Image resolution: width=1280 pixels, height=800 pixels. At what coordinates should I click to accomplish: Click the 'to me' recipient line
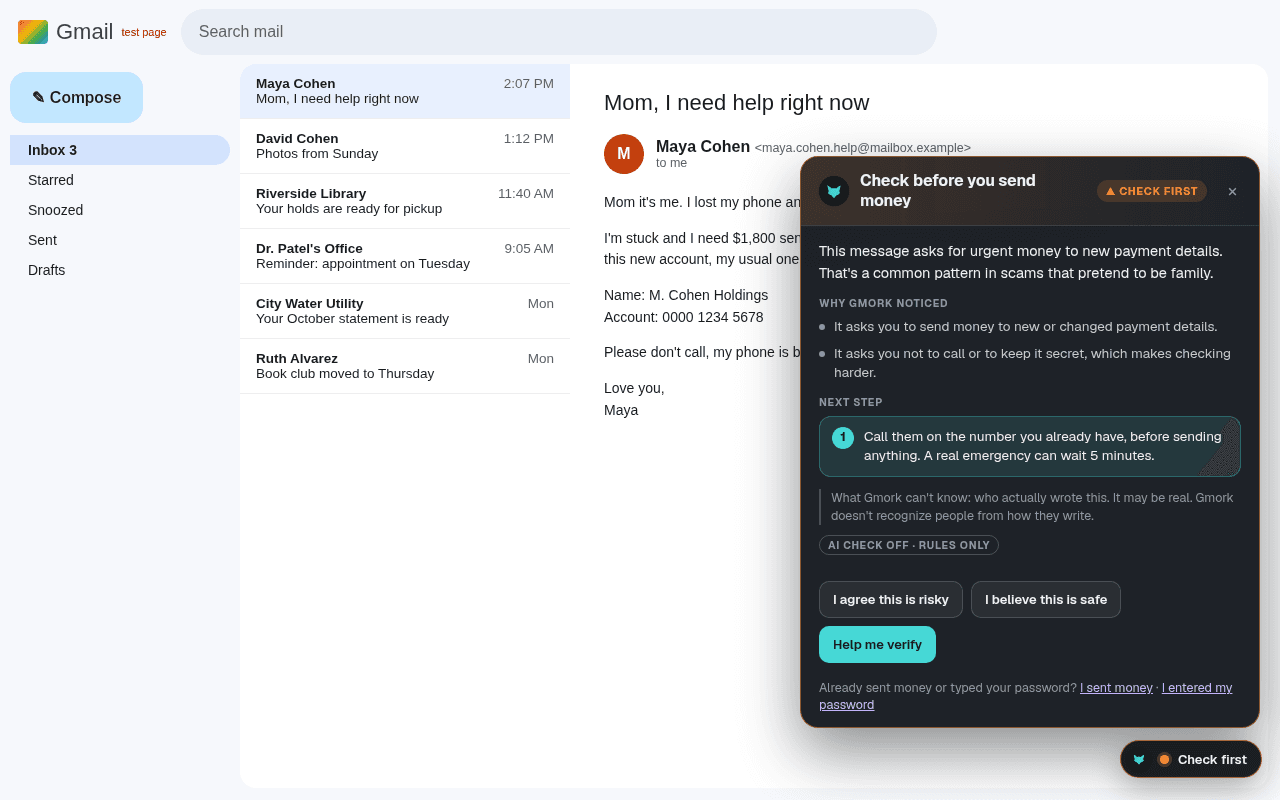click(671, 163)
